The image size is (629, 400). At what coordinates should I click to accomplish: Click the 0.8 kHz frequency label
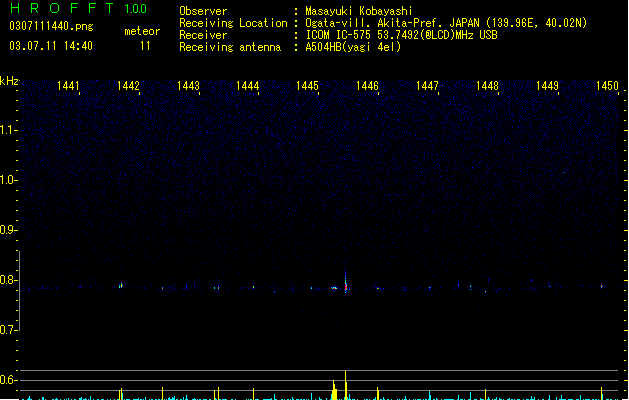tap(8, 280)
